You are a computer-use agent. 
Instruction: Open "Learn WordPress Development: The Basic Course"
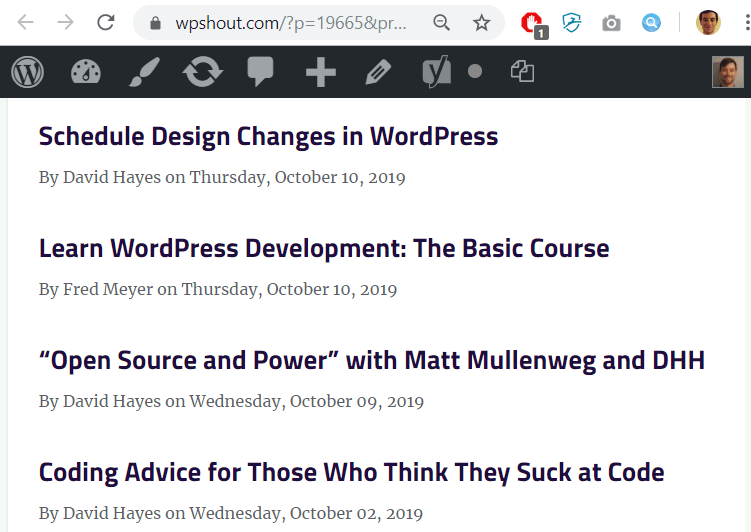pyautogui.click(x=324, y=248)
